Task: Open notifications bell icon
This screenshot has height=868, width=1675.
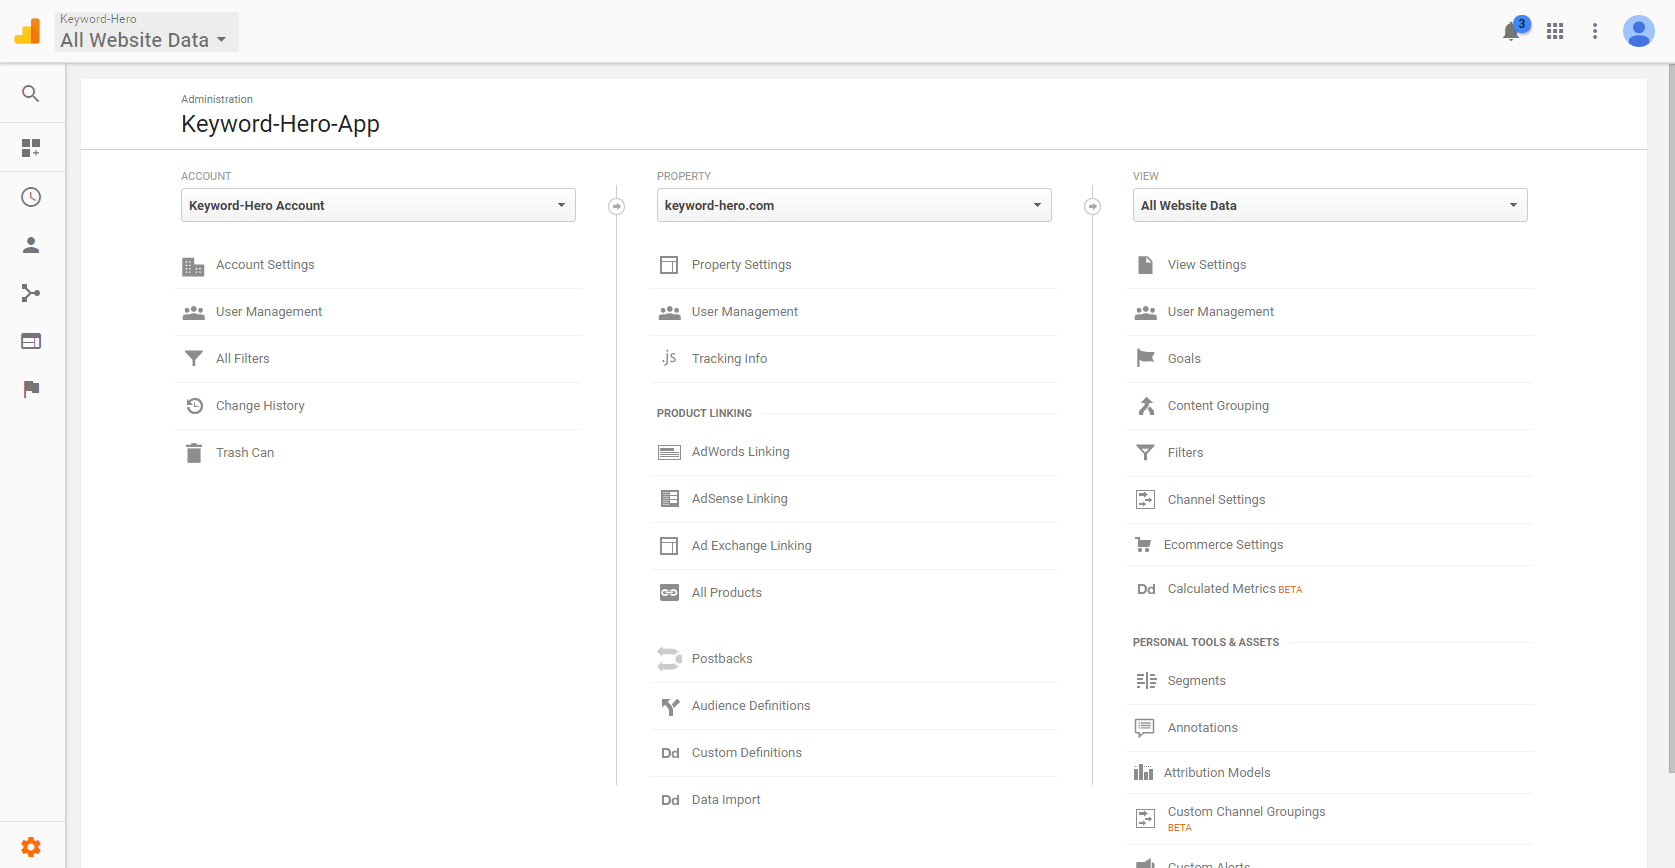Action: coord(1511,31)
